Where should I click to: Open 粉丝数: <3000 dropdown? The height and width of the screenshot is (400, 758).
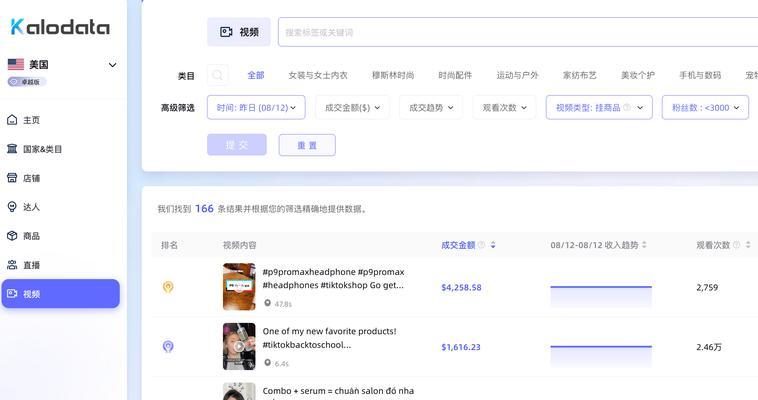pyautogui.click(x=705, y=107)
